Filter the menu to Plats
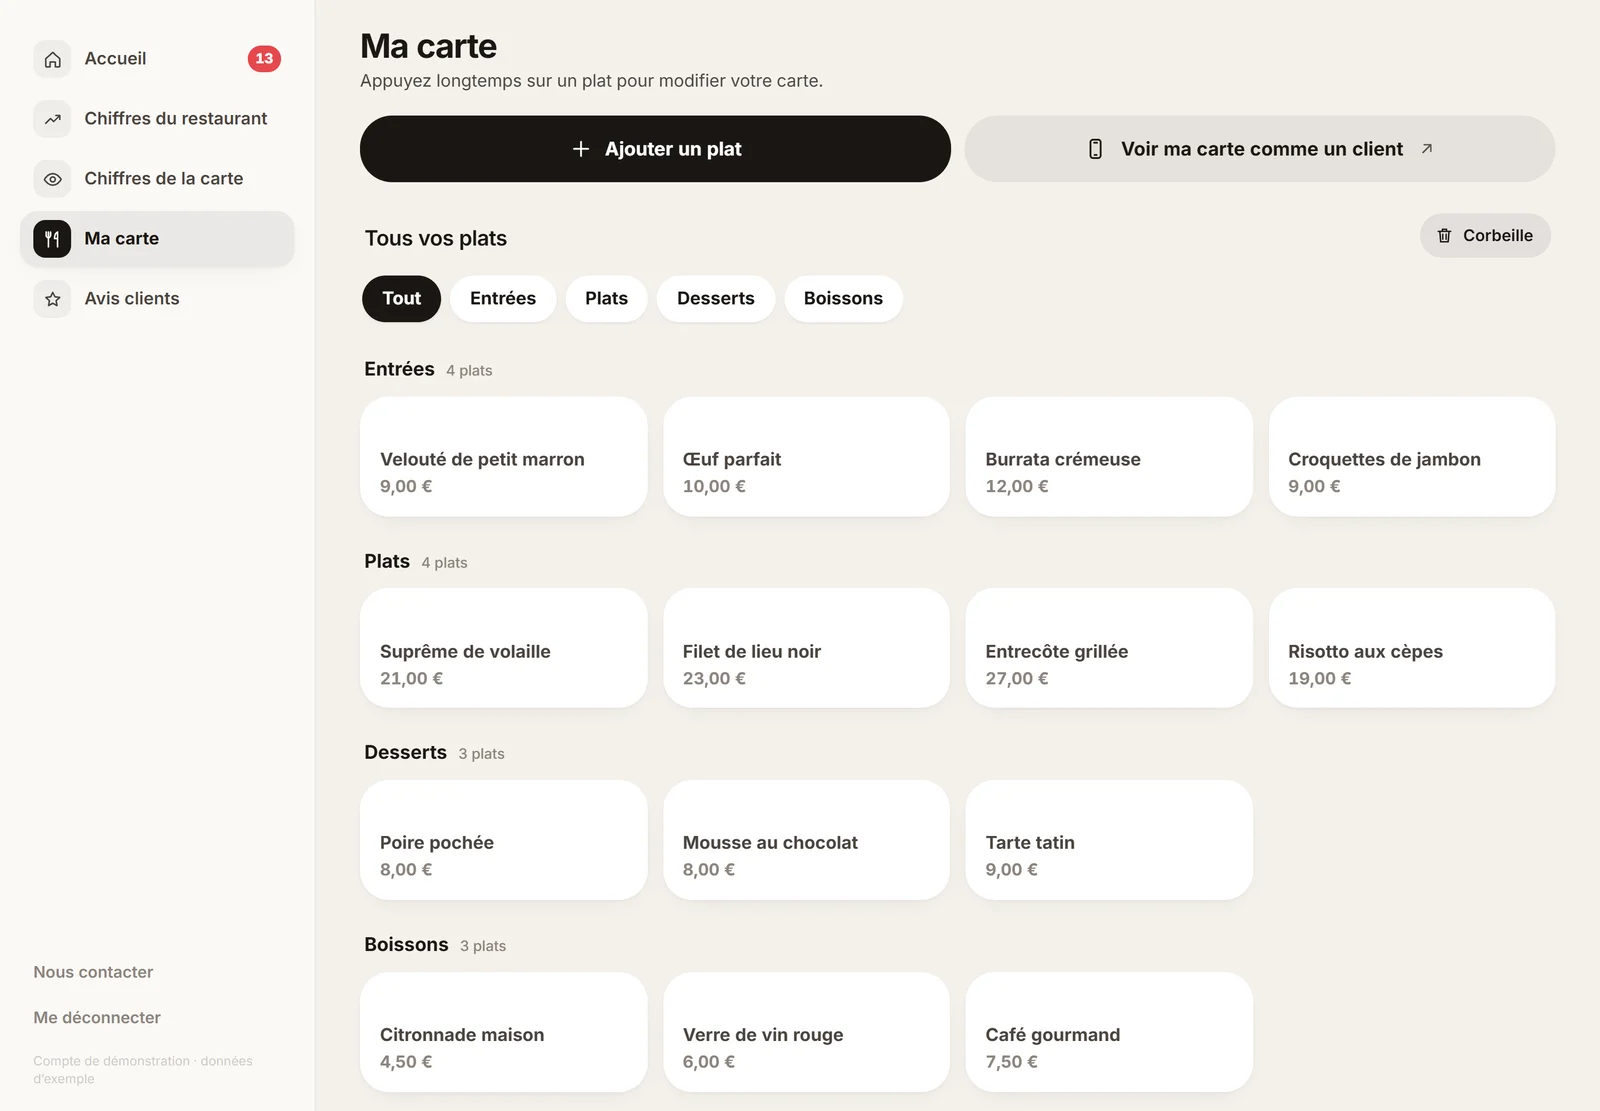Screen dimensions: 1600x1111 tap(606, 299)
